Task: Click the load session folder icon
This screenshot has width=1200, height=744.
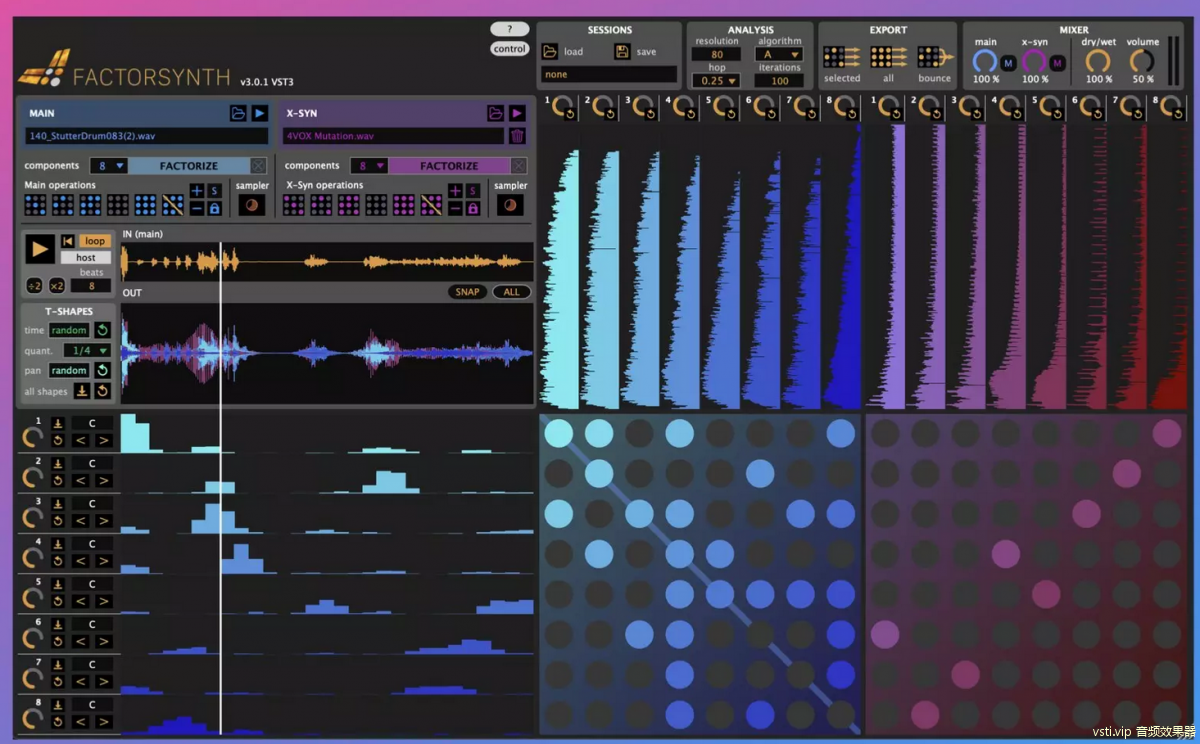Action: [550, 51]
